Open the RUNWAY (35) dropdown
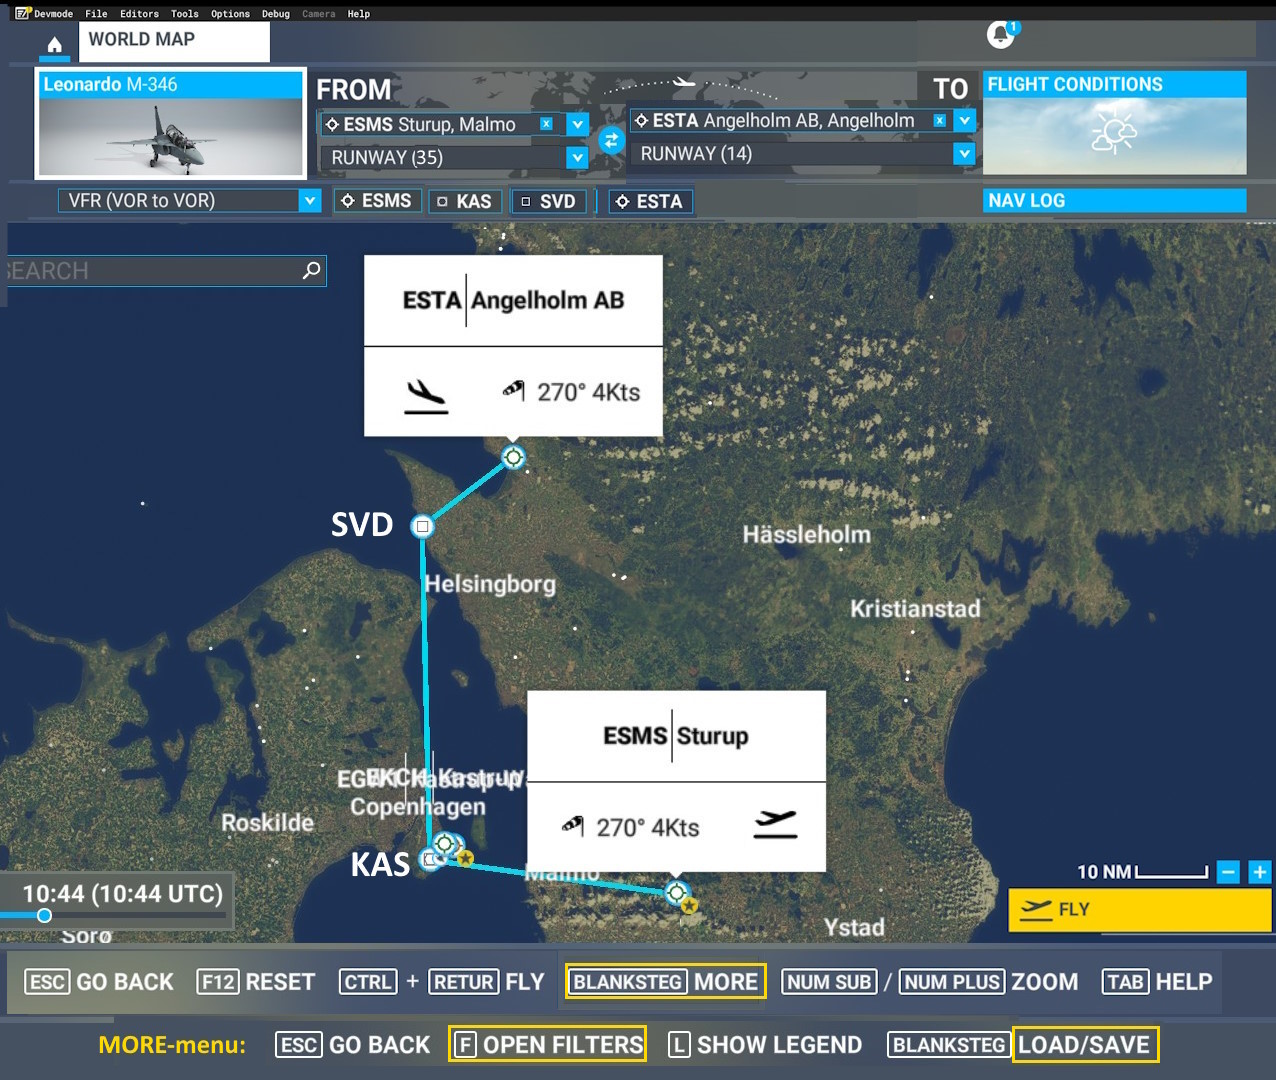This screenshot has height=1080, width=1276. pos(577,157)
